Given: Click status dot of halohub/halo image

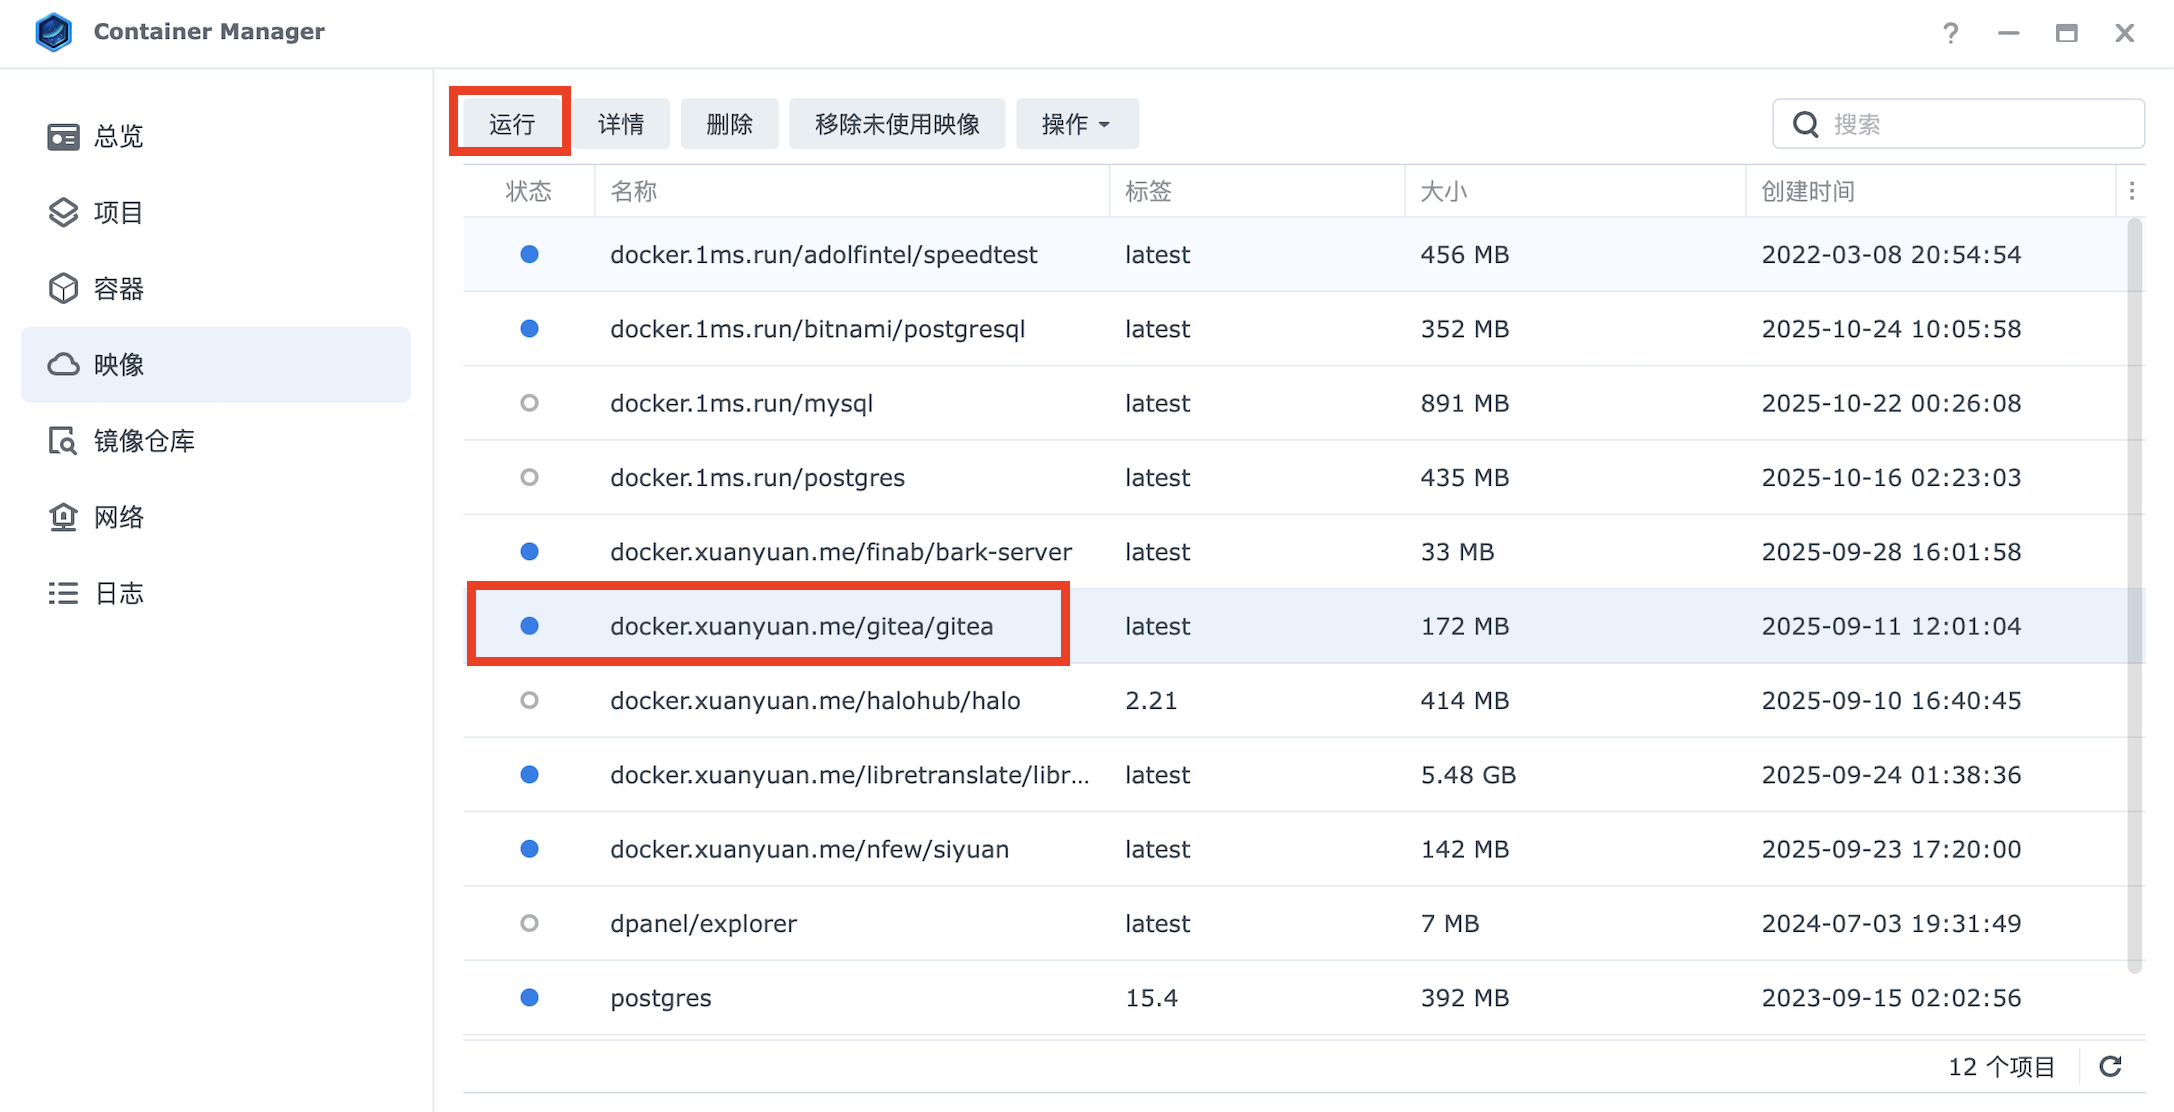Looking at the screenshot, I should [x=529, y=700].
